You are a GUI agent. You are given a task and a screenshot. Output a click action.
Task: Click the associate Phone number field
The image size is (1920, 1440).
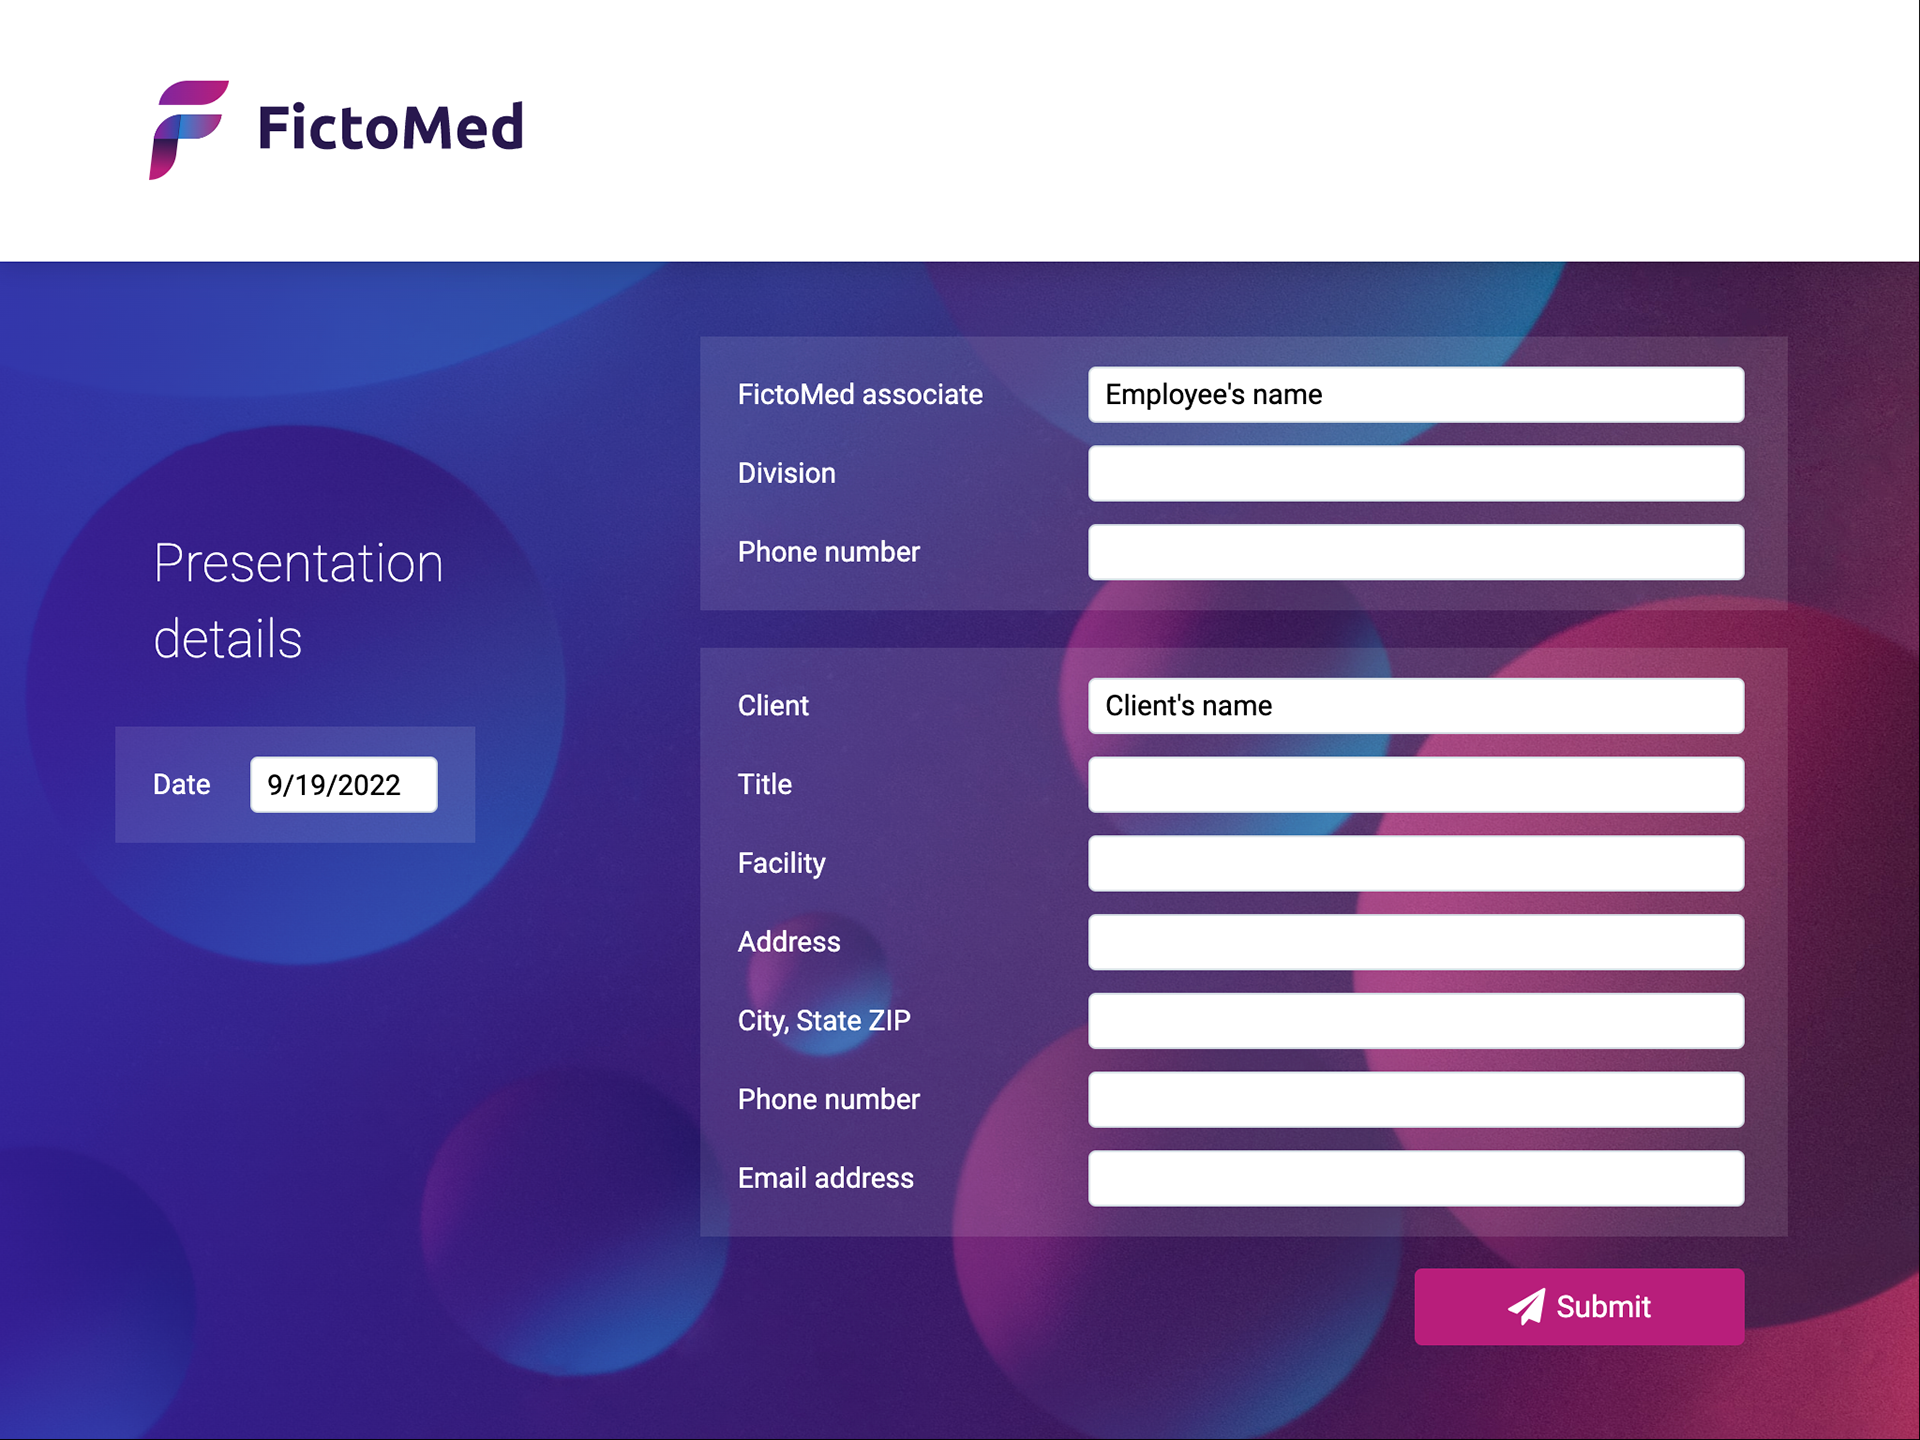pyautogui.click(x=1416, y=552)
